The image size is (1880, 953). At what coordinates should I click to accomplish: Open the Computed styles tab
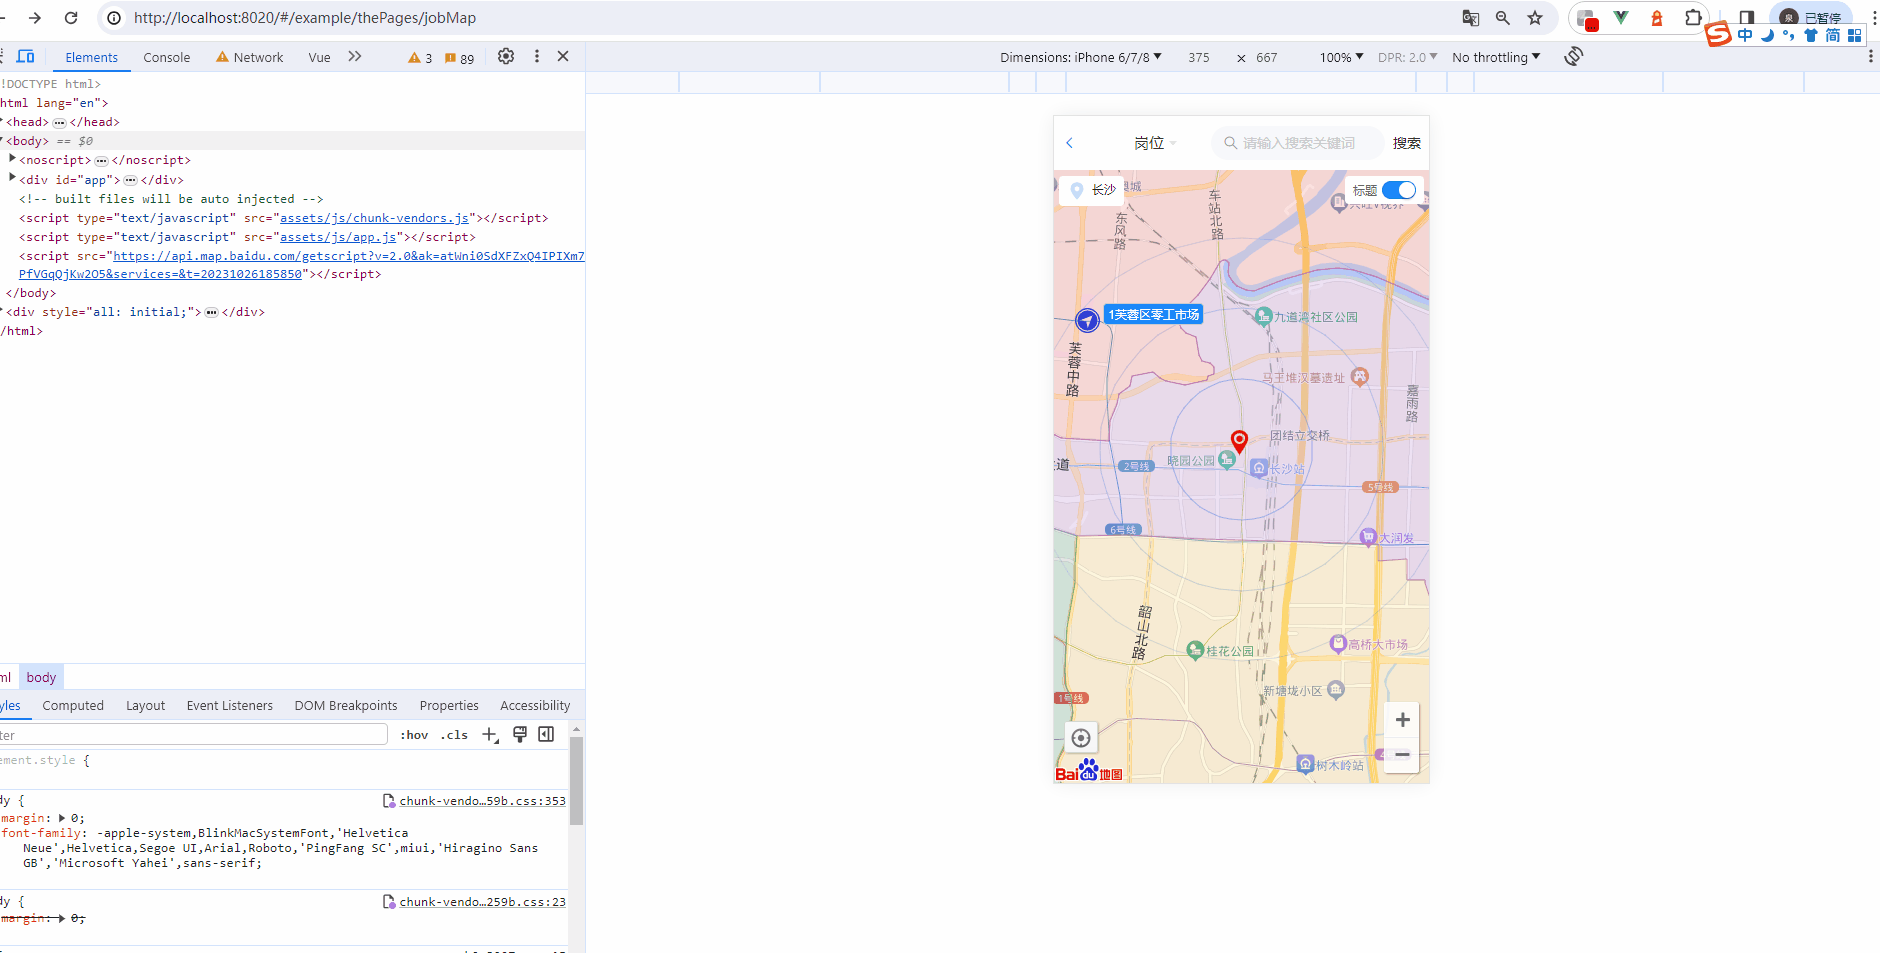(x=73, y=705)
